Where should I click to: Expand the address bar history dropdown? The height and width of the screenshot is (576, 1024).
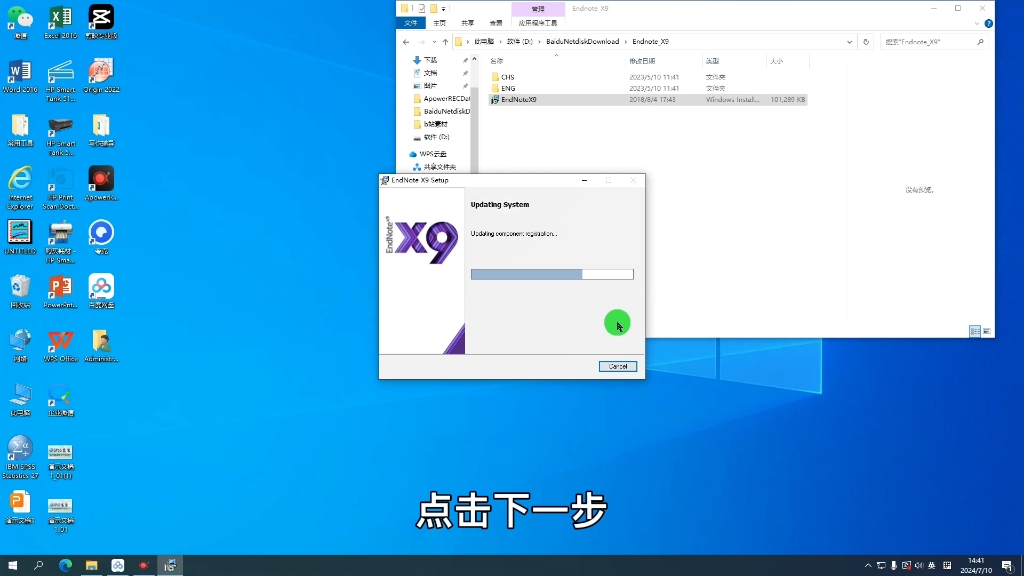pos(849,42)
